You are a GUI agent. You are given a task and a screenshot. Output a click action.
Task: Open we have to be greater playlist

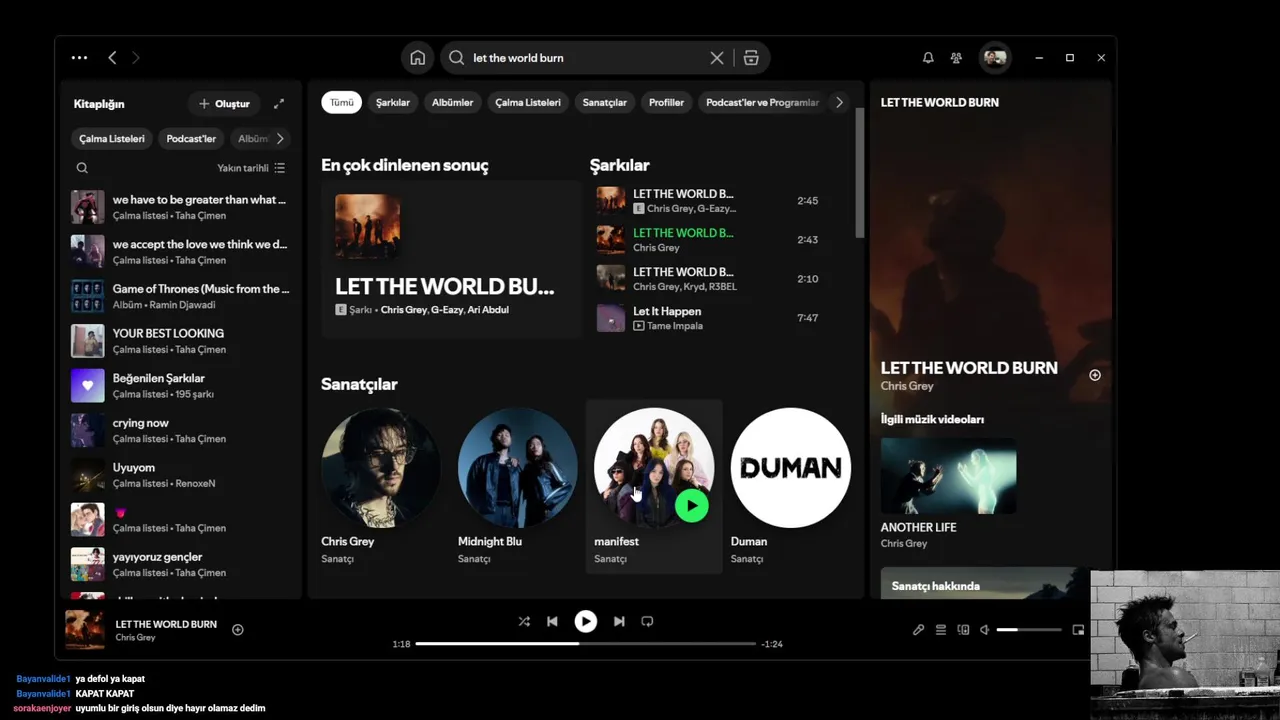pos(180,207)
